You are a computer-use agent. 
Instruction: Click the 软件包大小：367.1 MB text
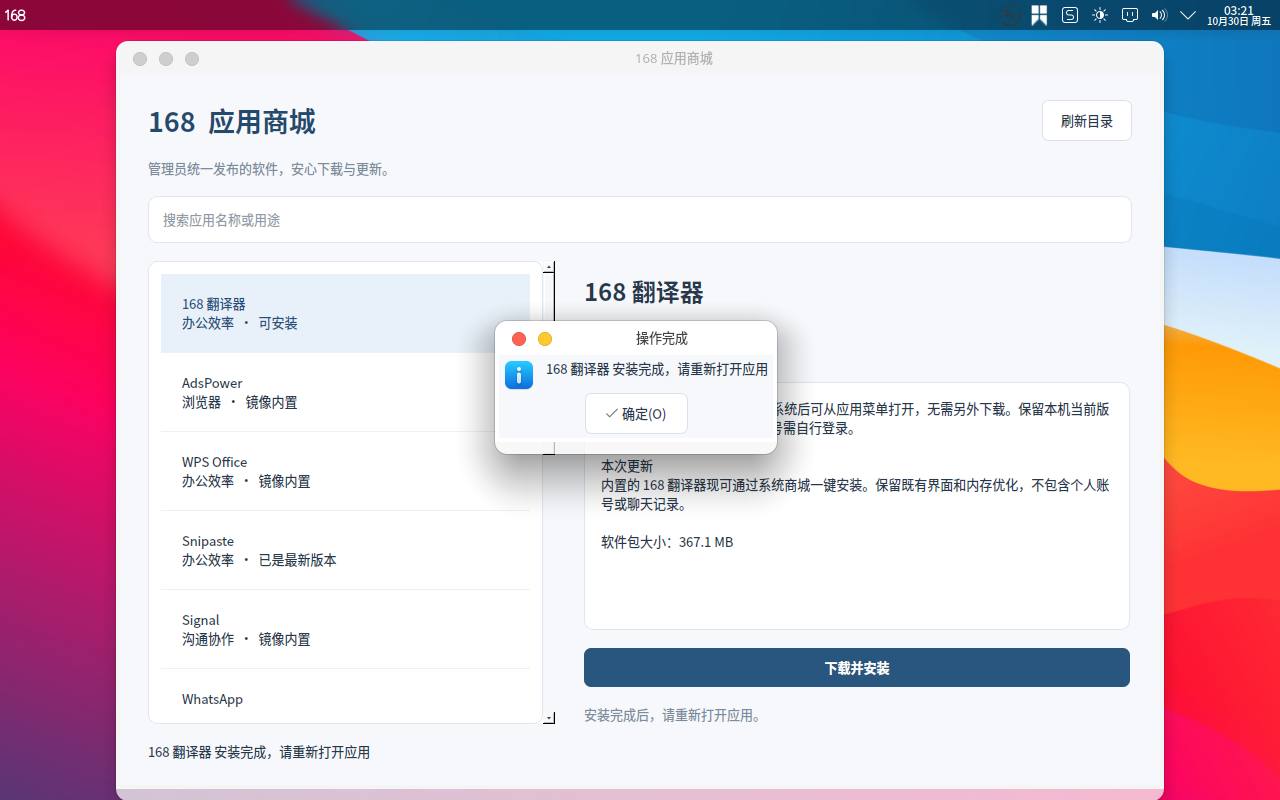pyautogui.click(x=667, y=542)
